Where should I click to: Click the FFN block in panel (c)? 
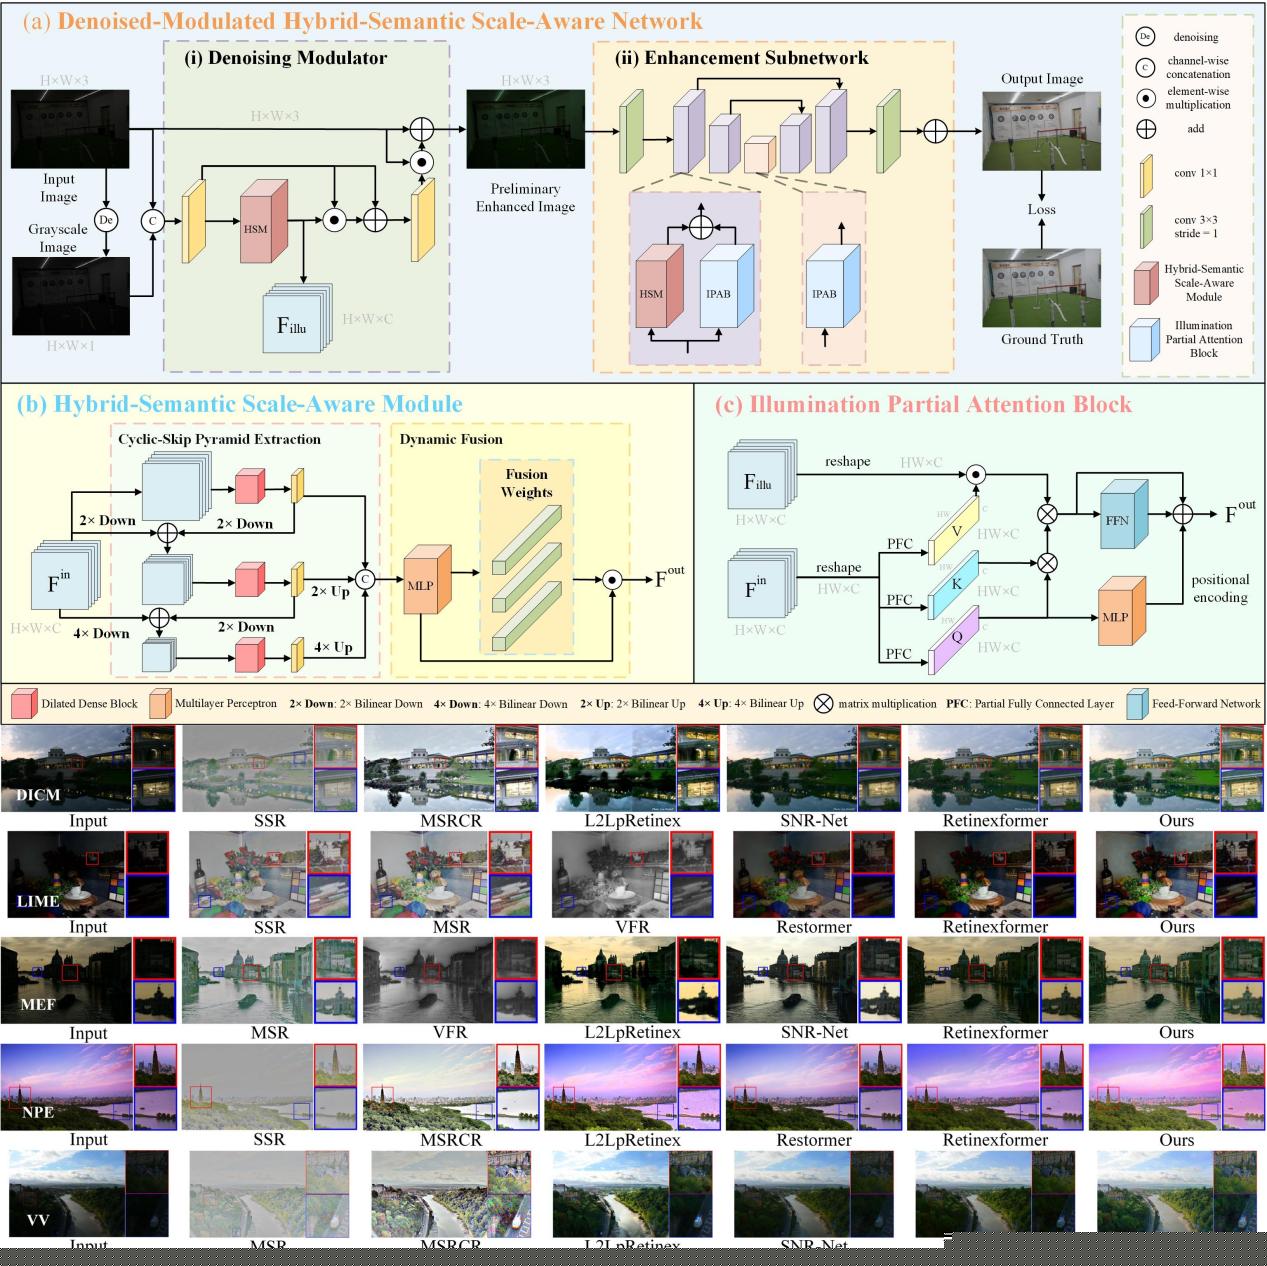[x=1119, y=518]
